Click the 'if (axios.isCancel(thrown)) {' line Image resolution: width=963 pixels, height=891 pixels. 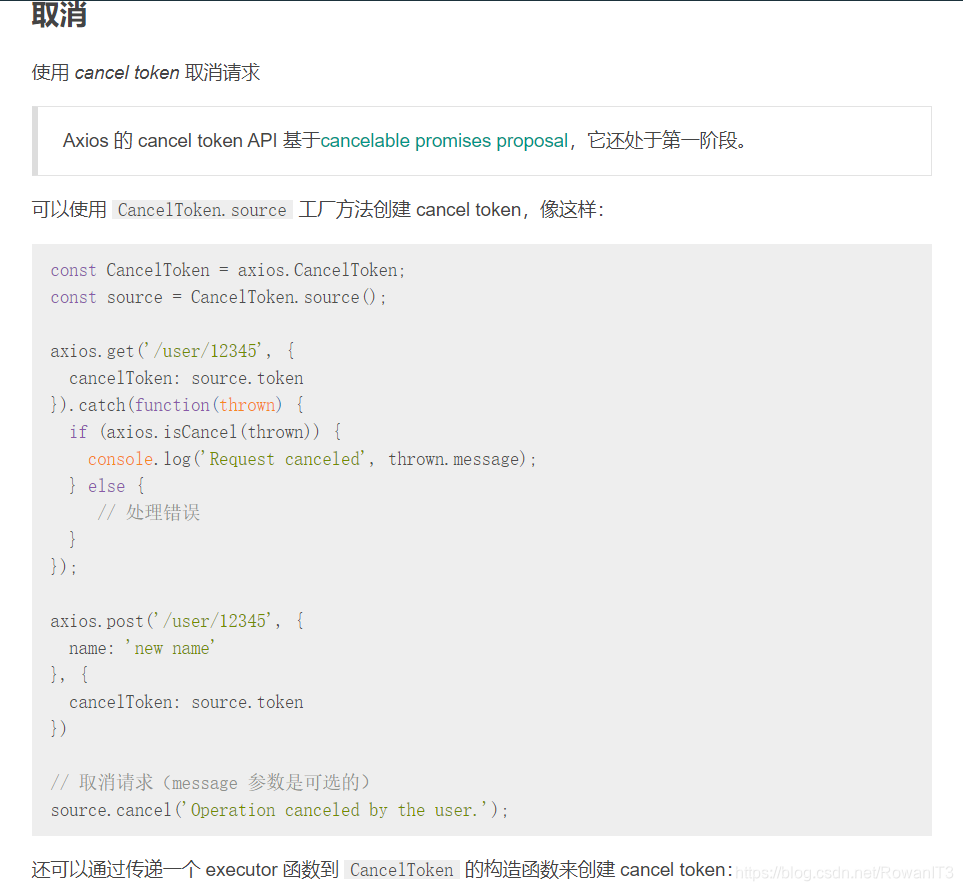click(x=205, y=432)
